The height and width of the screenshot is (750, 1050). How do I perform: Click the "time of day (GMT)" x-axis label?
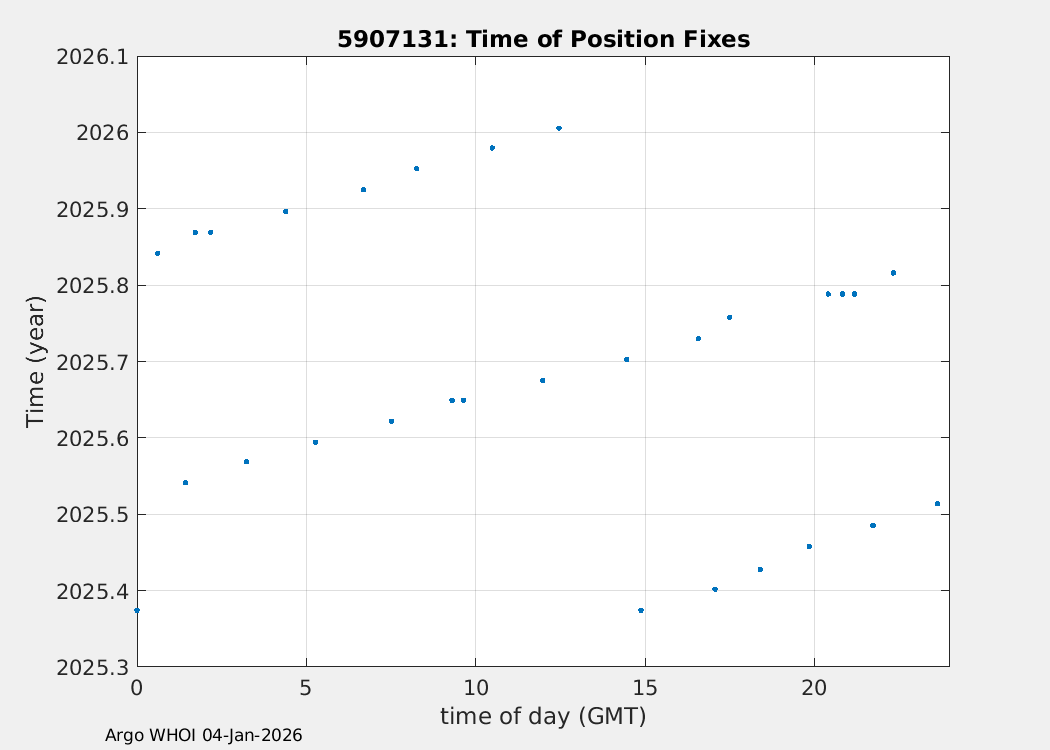(x=543, y=716)
